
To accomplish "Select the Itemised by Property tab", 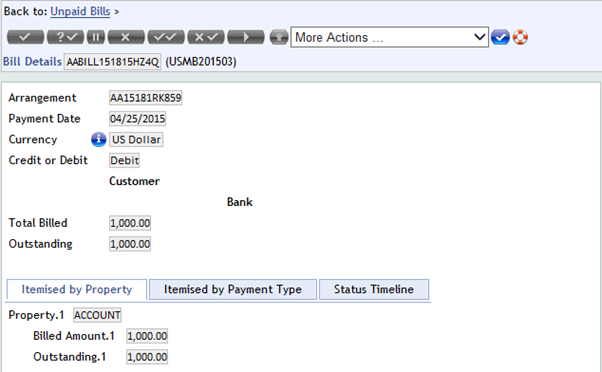I will (77, 289).
